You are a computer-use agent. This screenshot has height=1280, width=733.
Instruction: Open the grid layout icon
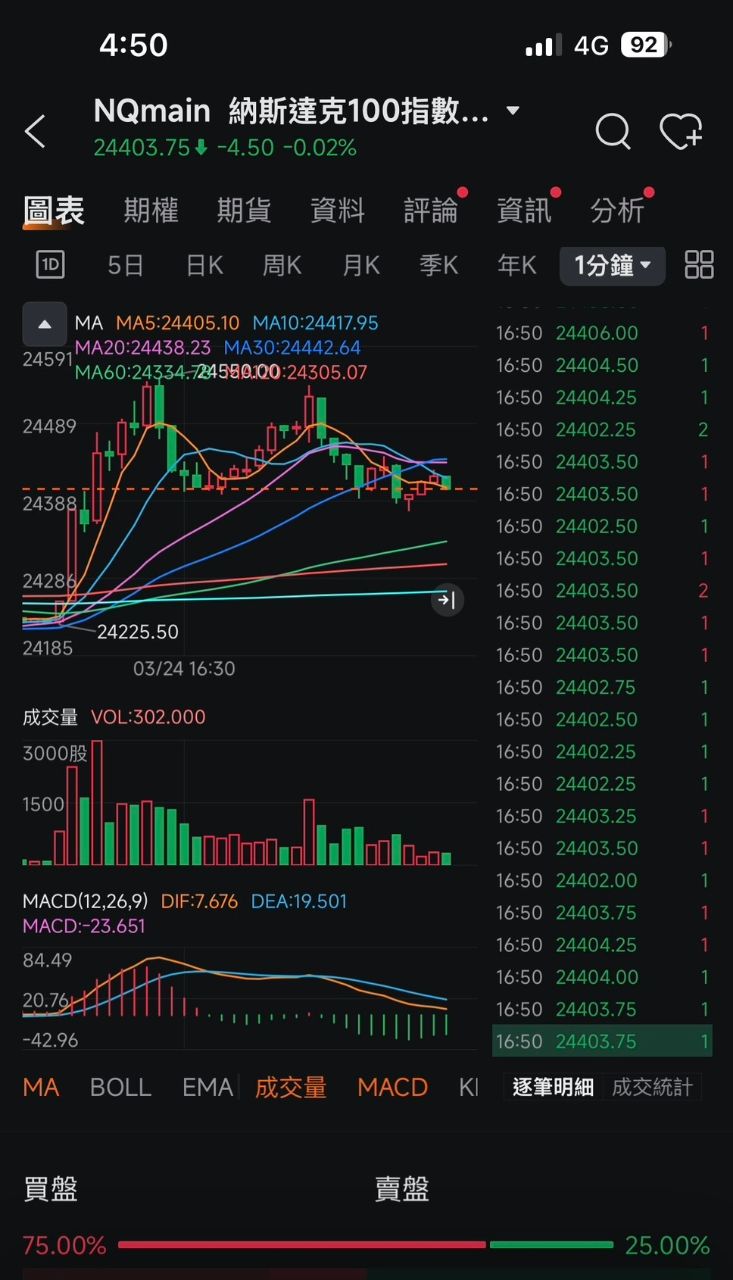pyautogui.click(x=699, y=265)
